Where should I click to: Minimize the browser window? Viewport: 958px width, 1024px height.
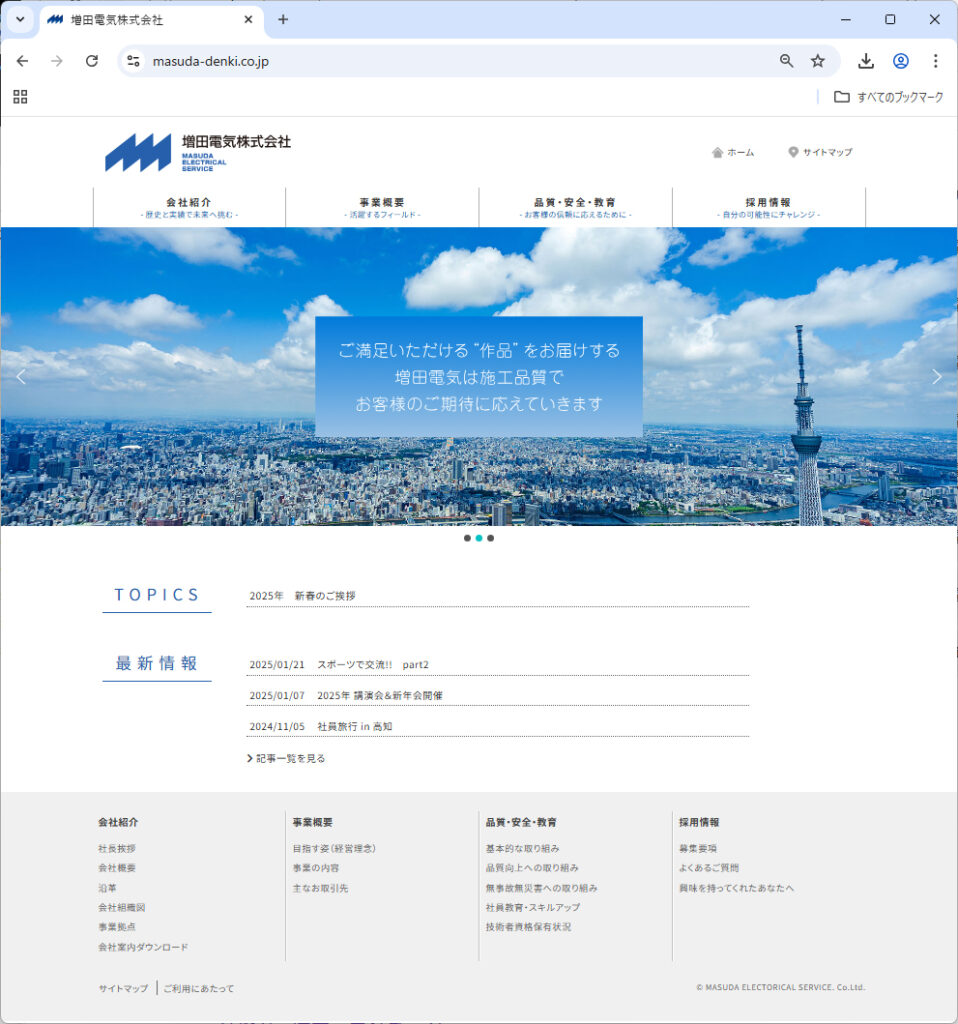846,20
